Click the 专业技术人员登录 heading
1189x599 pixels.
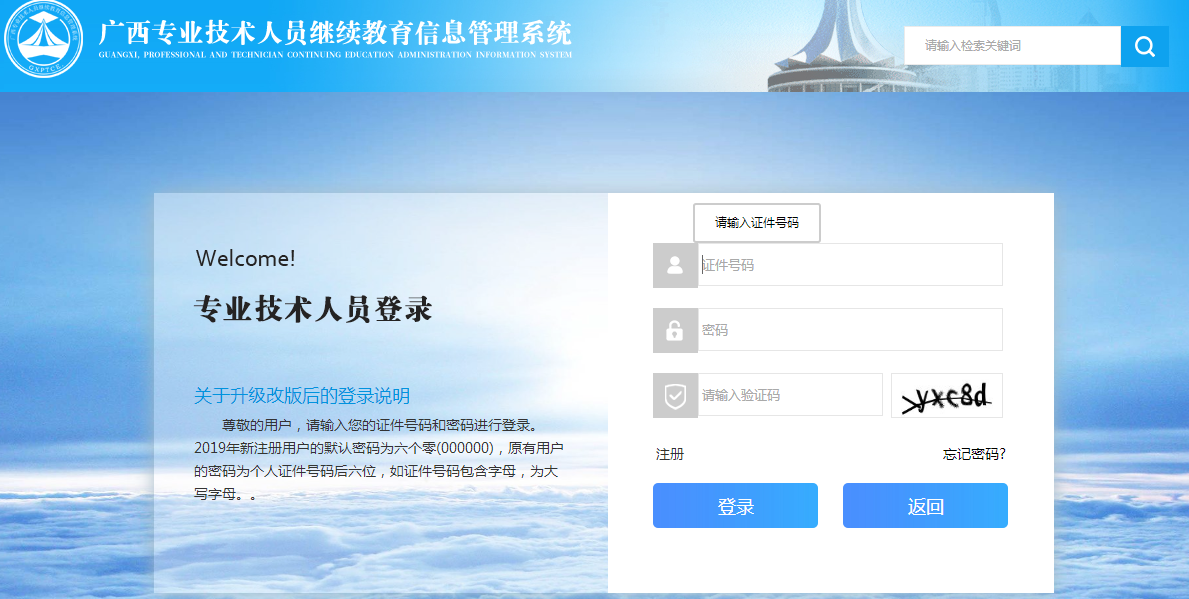tap(313, 310)
